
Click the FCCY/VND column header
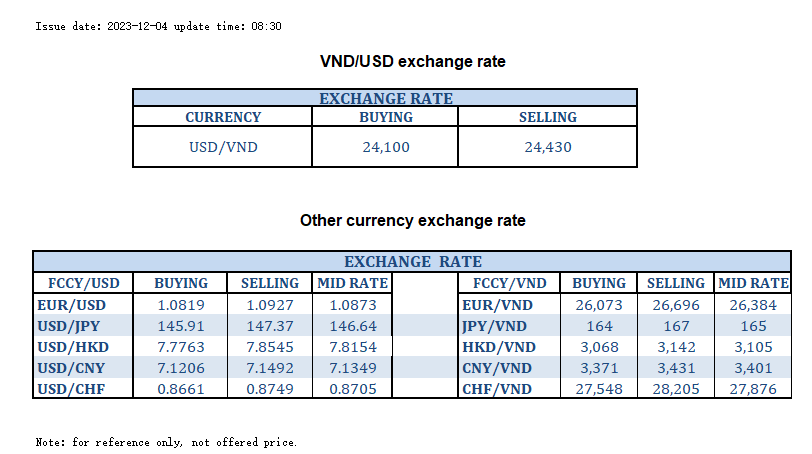506,283
